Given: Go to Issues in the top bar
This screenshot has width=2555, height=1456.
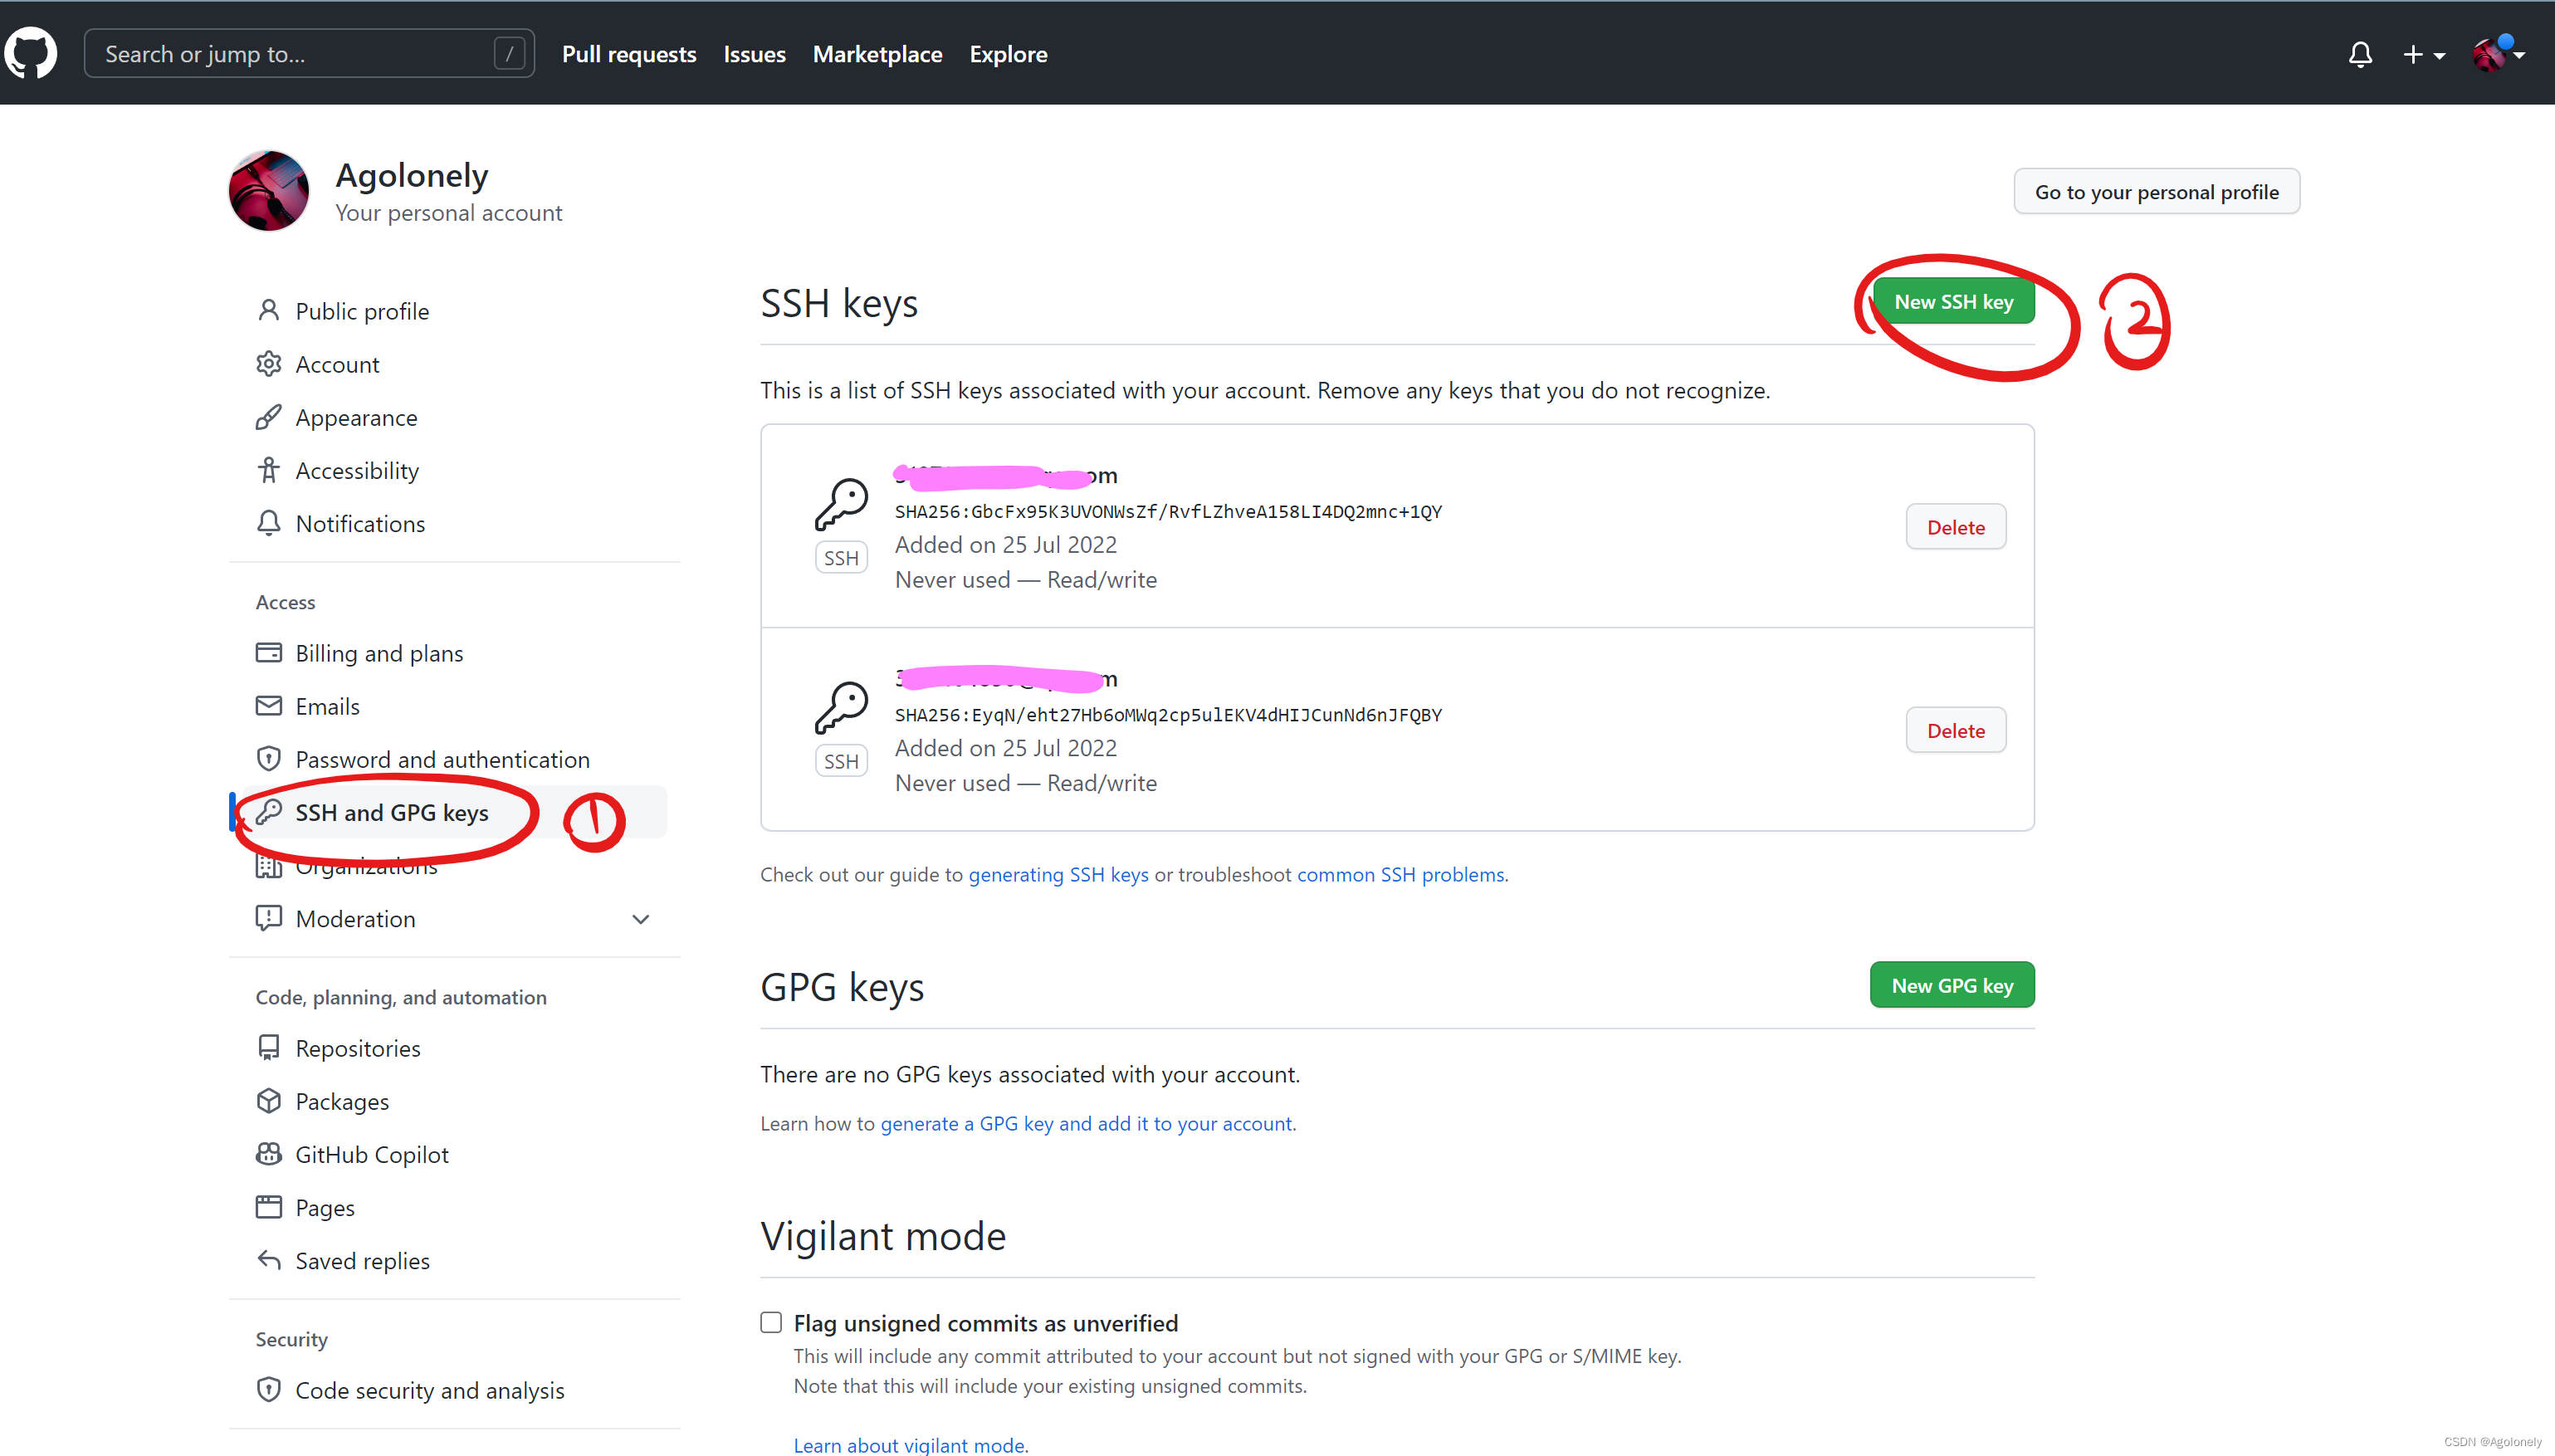Looking at the screenshot, I should [x=754, y=54].
